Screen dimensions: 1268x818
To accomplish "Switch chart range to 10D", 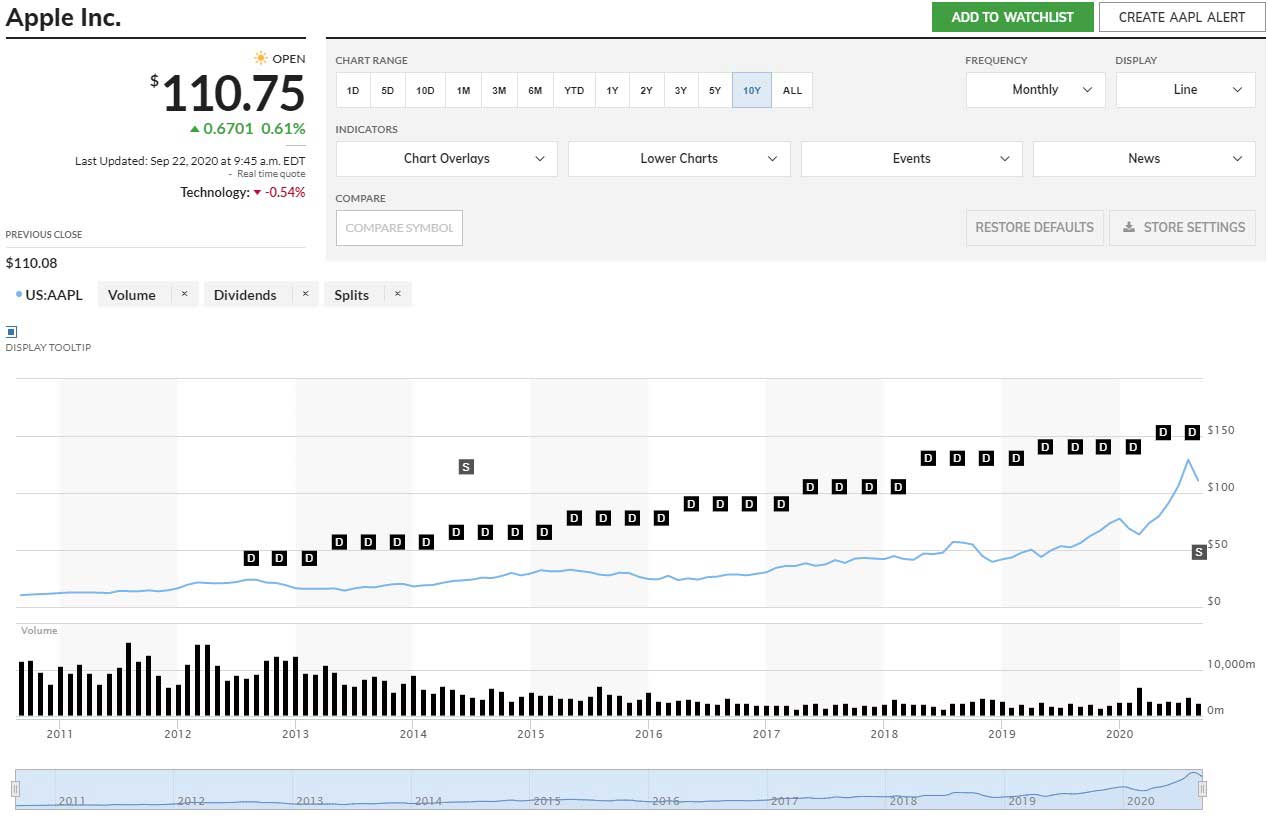I will (x=425, y=90).
